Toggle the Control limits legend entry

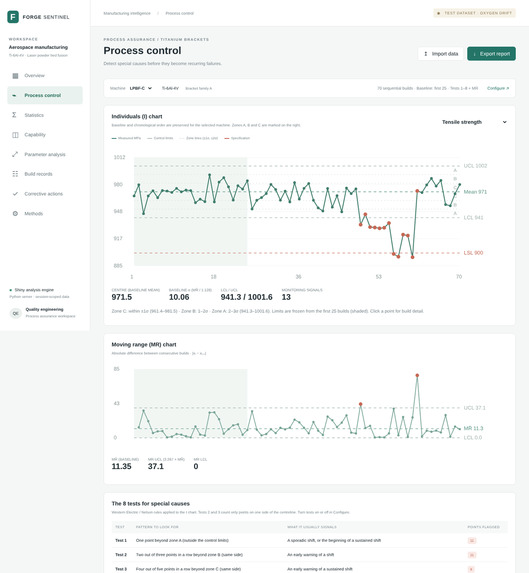pyautogui.click(x=160, y=138)
